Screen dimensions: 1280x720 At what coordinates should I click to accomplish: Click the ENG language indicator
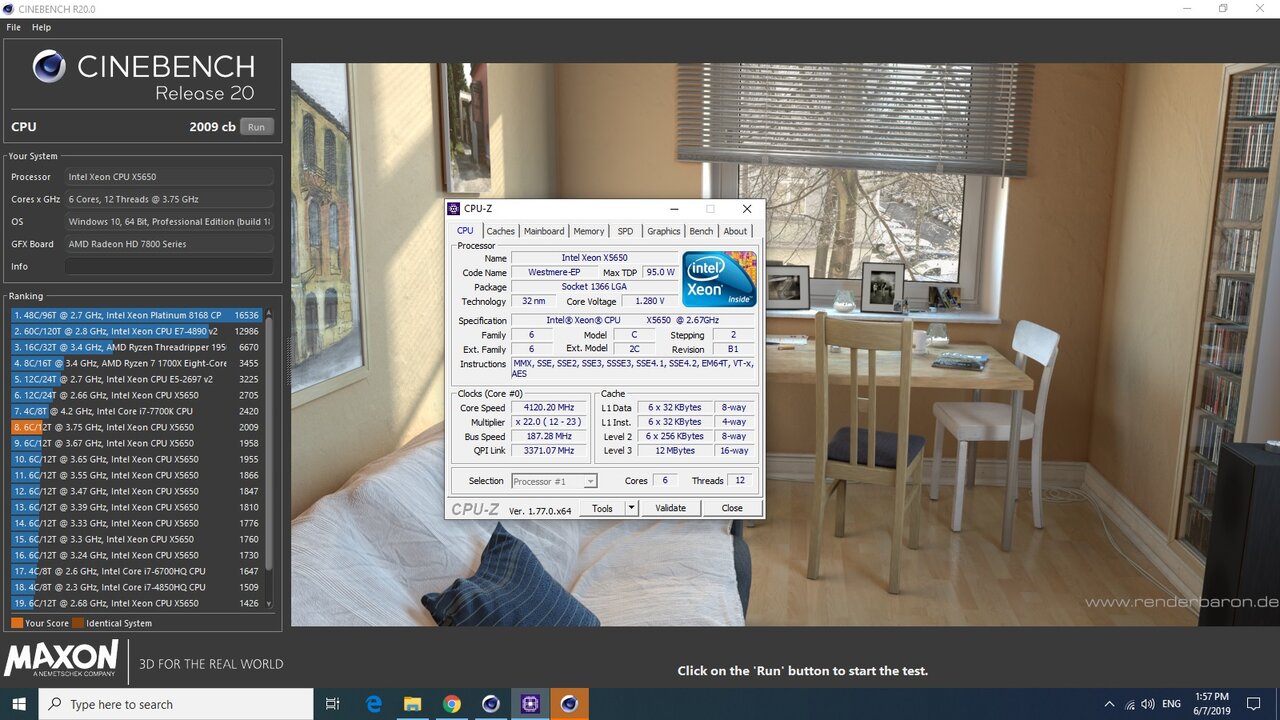[1171, 704]
